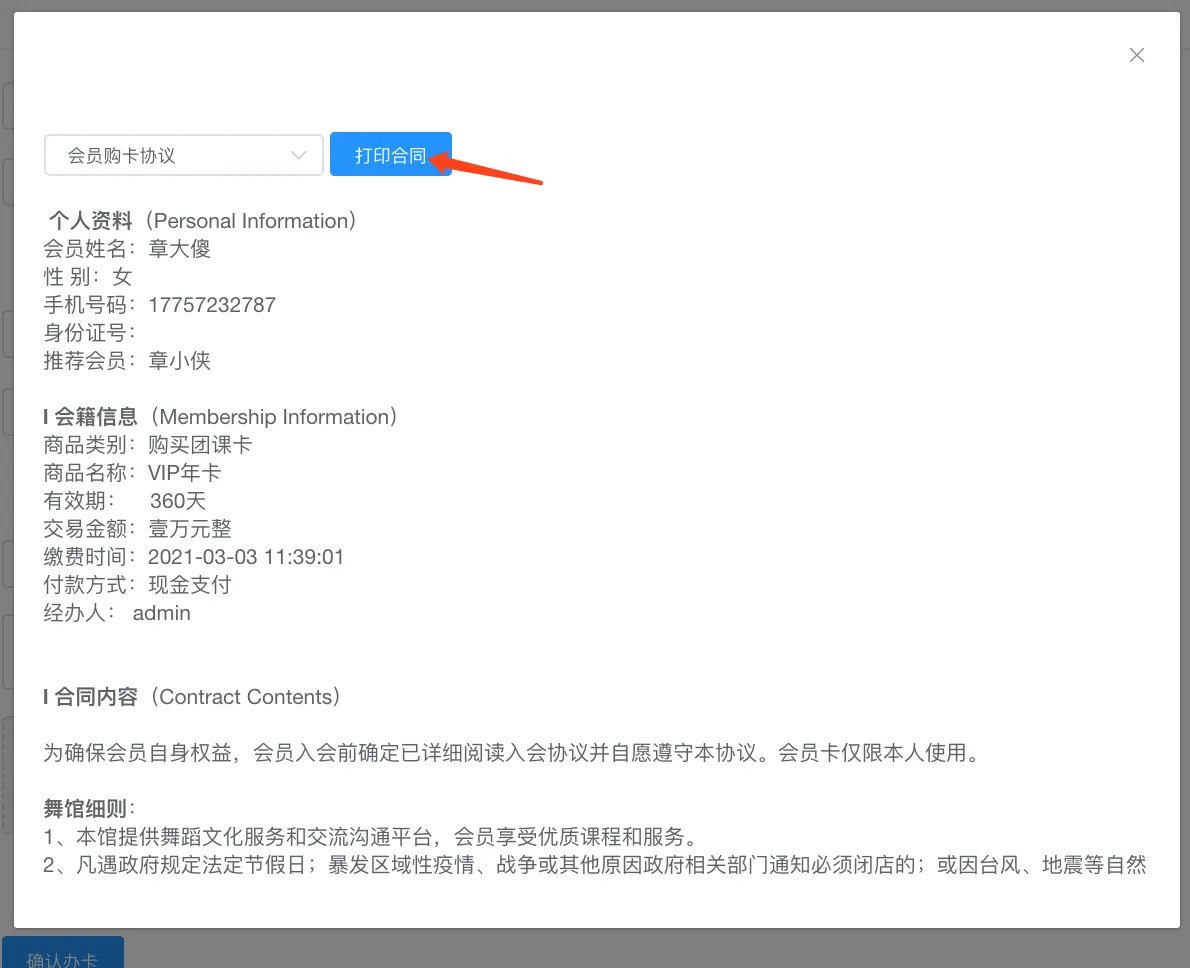The image size is (1190, 968).
Task: Click the 确认办卡 button below the dialog
Action: point(63,957)
